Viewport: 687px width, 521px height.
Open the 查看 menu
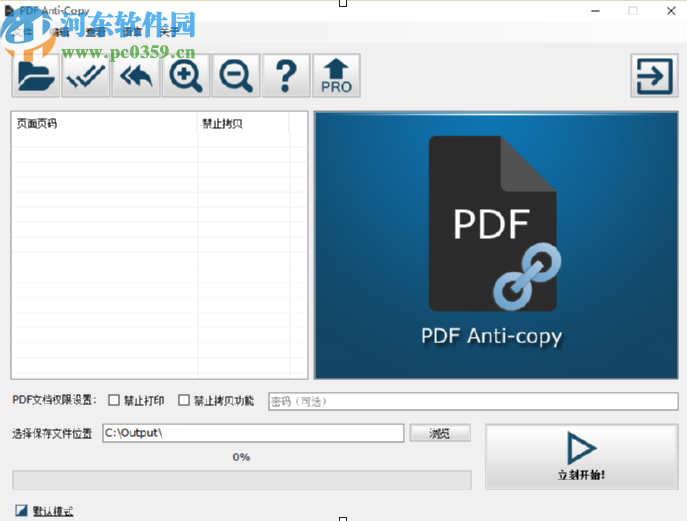point(96,32)
